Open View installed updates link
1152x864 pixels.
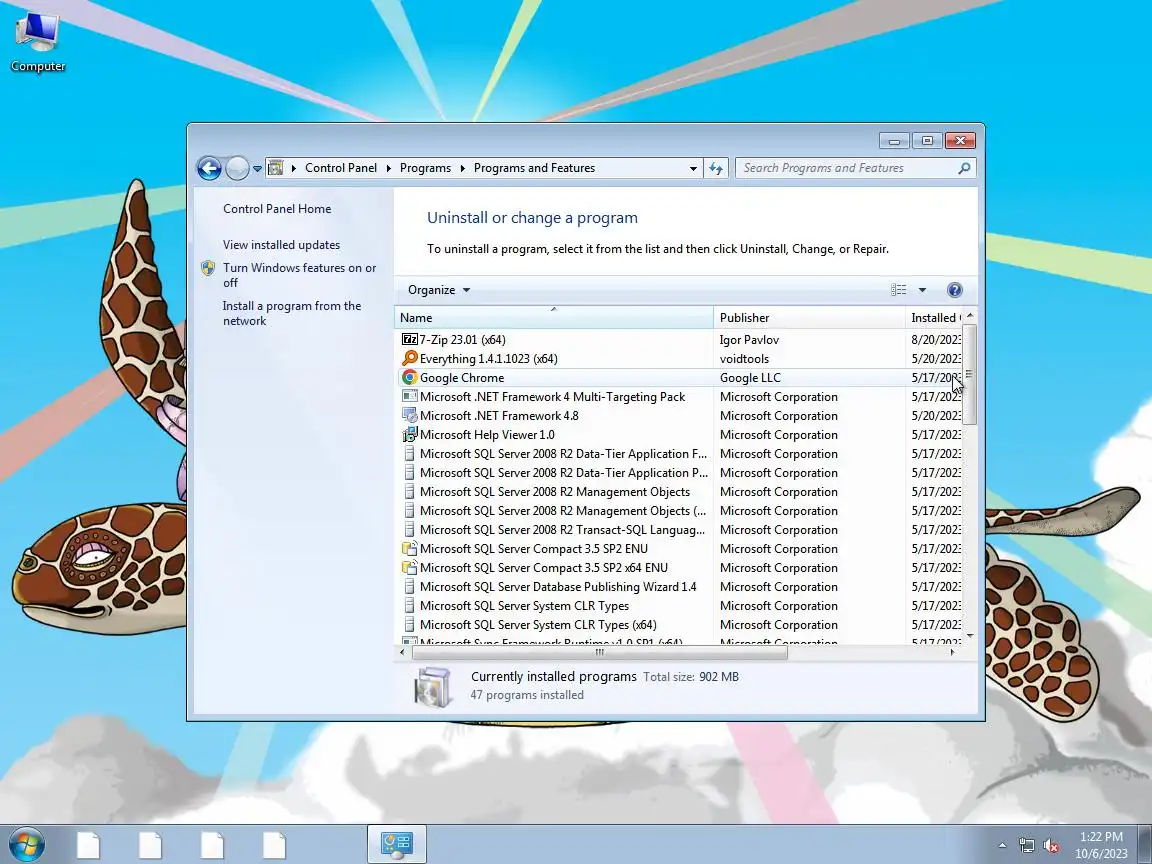click(281, 245)
